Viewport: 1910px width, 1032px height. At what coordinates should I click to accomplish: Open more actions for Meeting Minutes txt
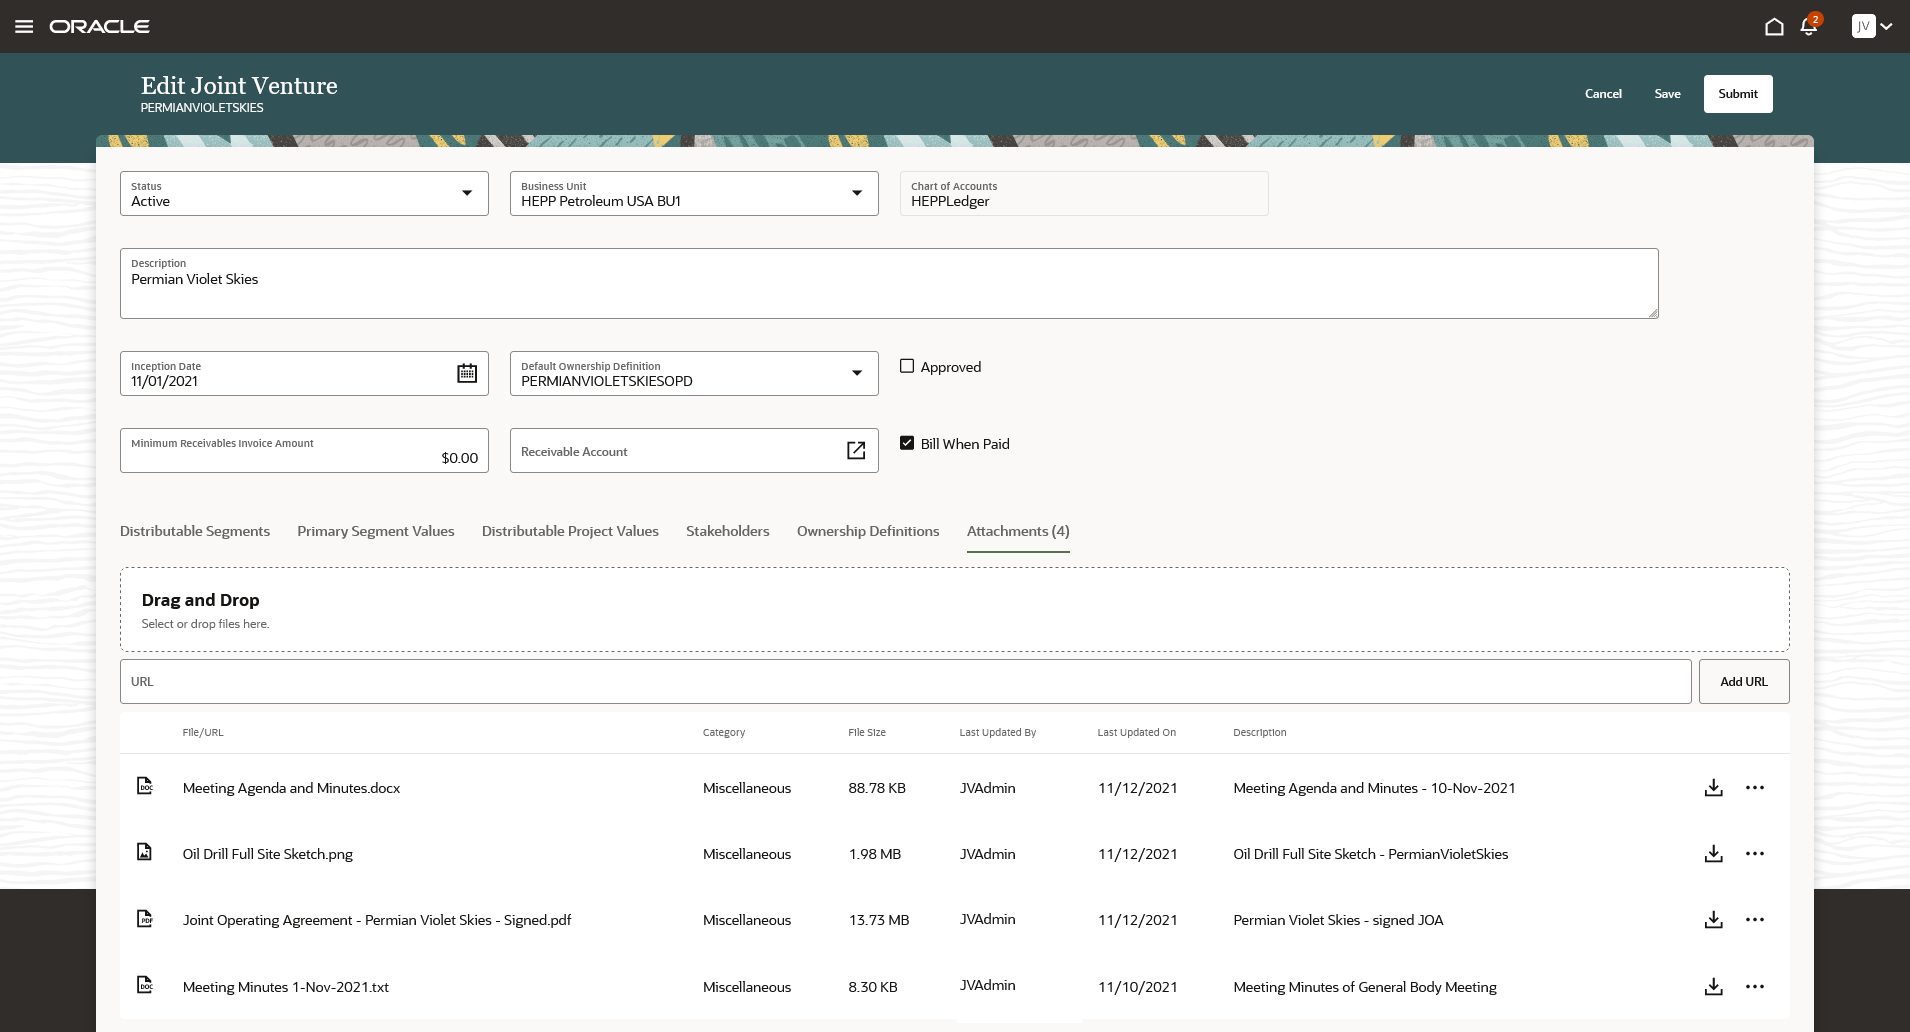click(x=1755, y=987)
